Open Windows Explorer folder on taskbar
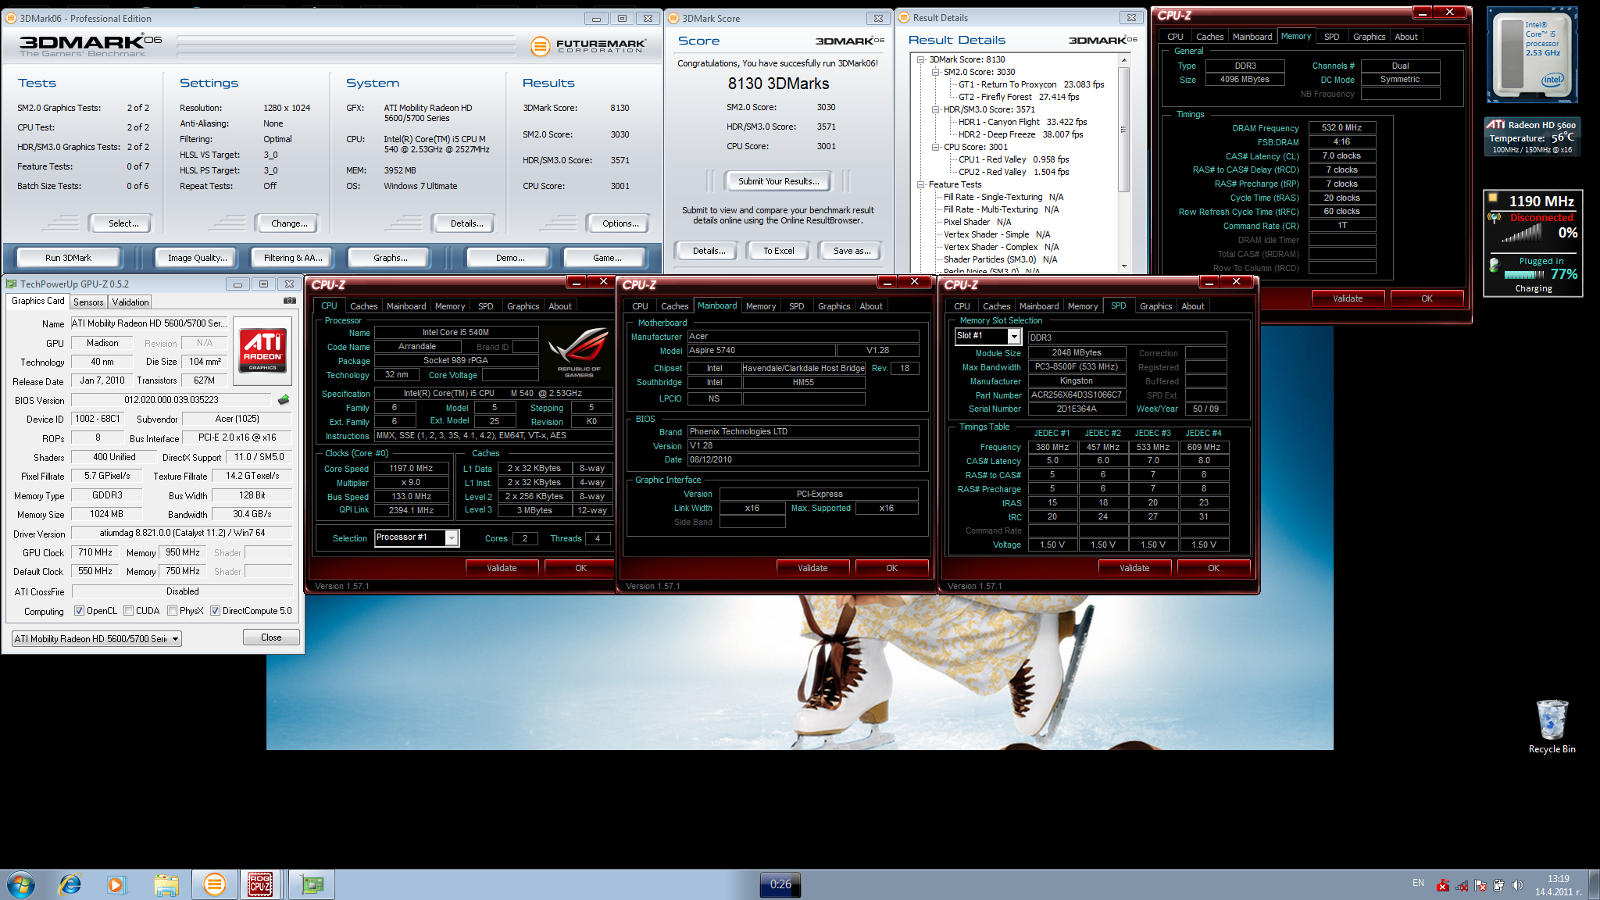Screen dimensions: 1600x900 [166, 884]
